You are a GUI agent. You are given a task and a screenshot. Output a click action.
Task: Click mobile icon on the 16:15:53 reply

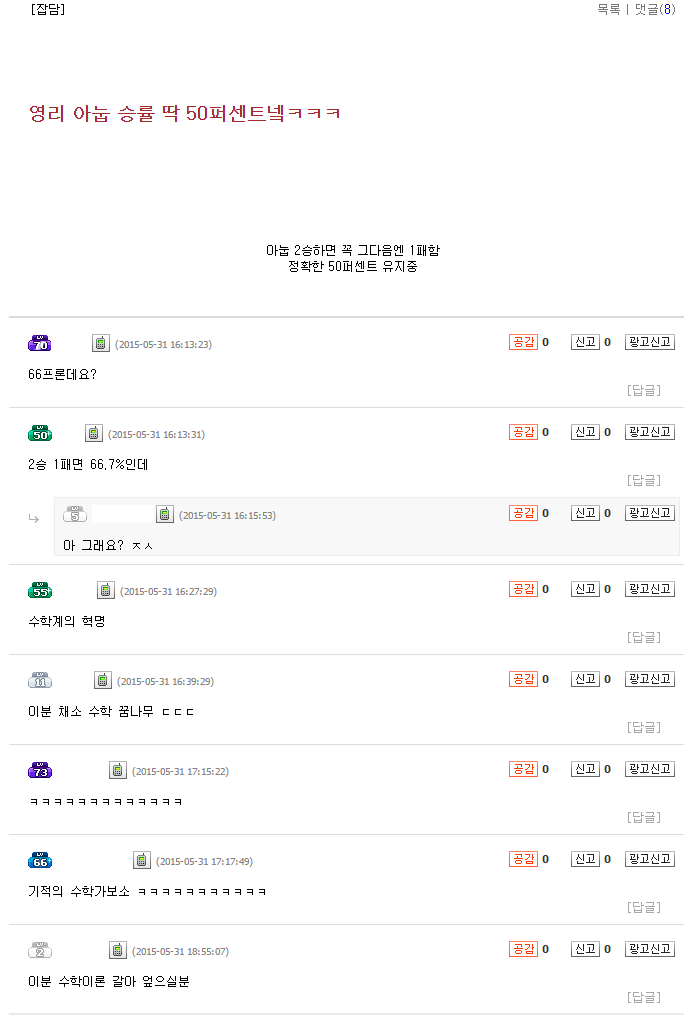(165, 515)
